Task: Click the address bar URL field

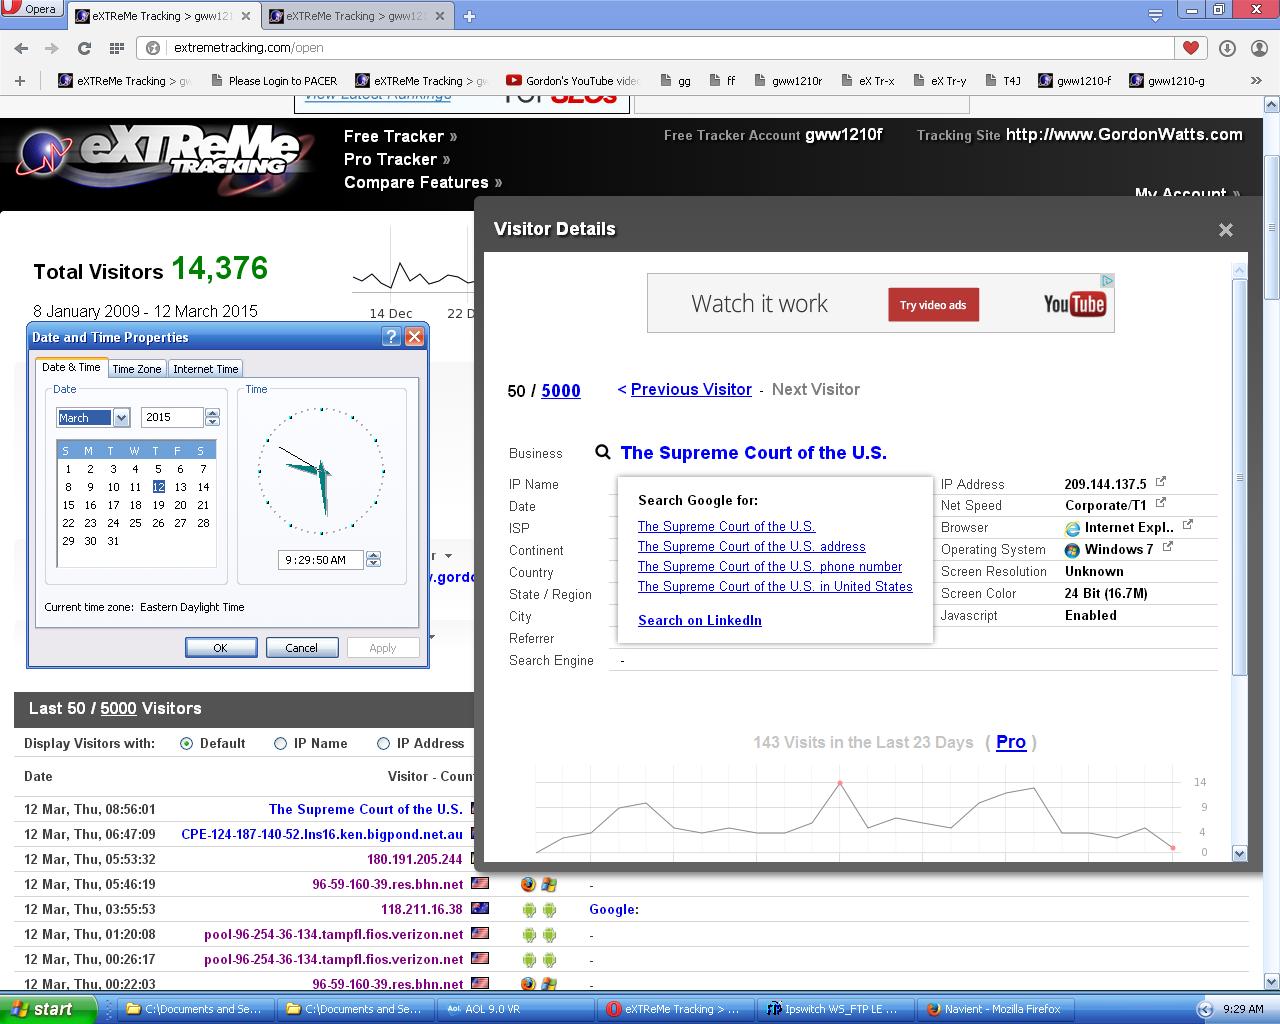Action: [x=660, y=47]
